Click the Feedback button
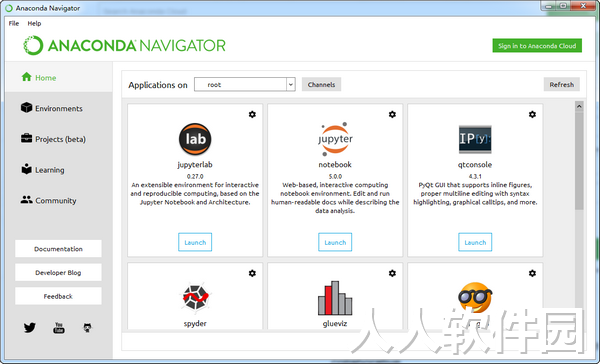 tap(58, 296)
